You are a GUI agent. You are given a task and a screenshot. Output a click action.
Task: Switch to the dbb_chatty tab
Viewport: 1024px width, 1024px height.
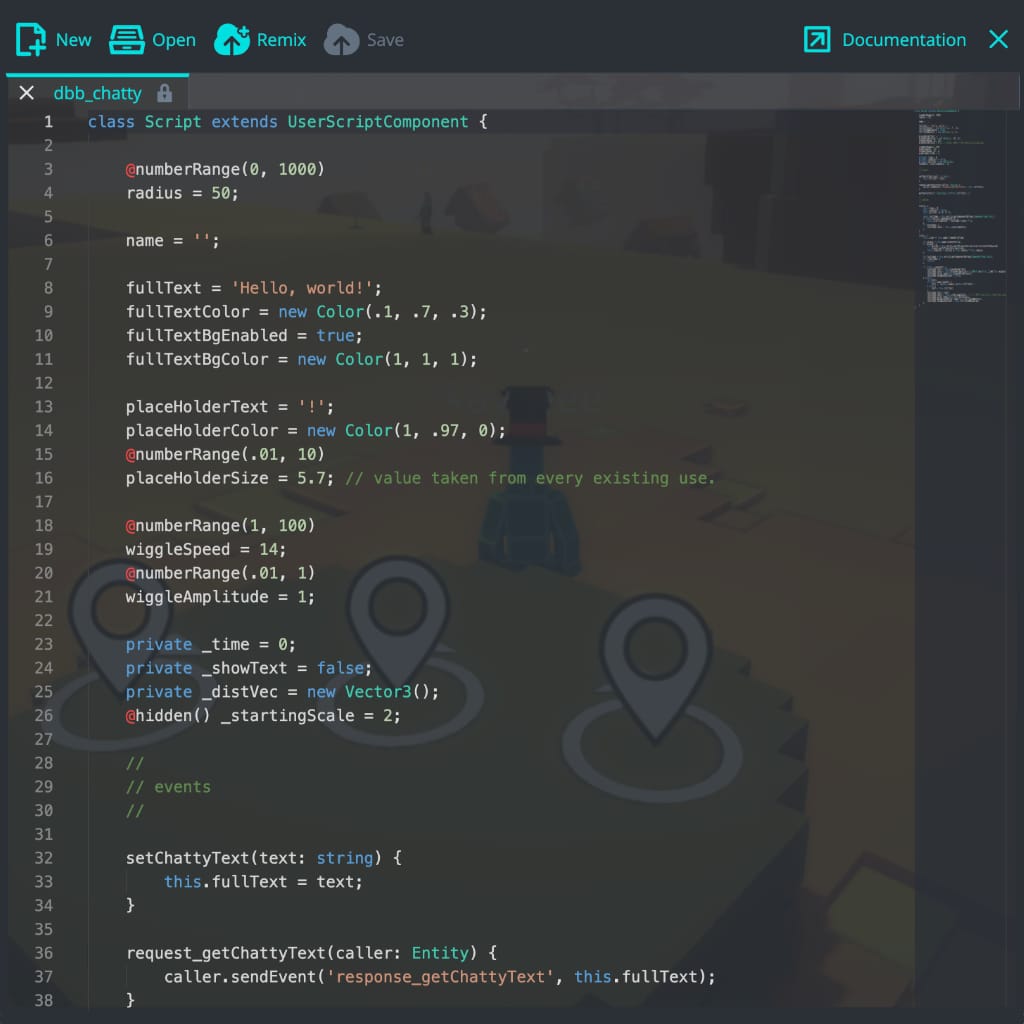point(97,93)
